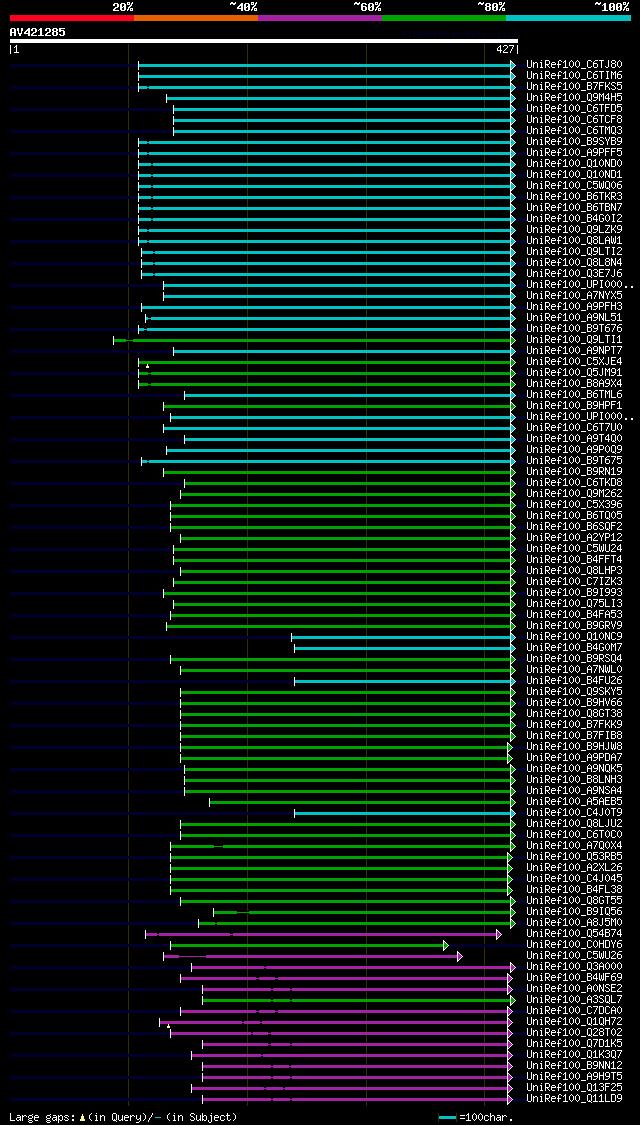
Task: Click the Large gaps legend text
Action: (123, 1117)
